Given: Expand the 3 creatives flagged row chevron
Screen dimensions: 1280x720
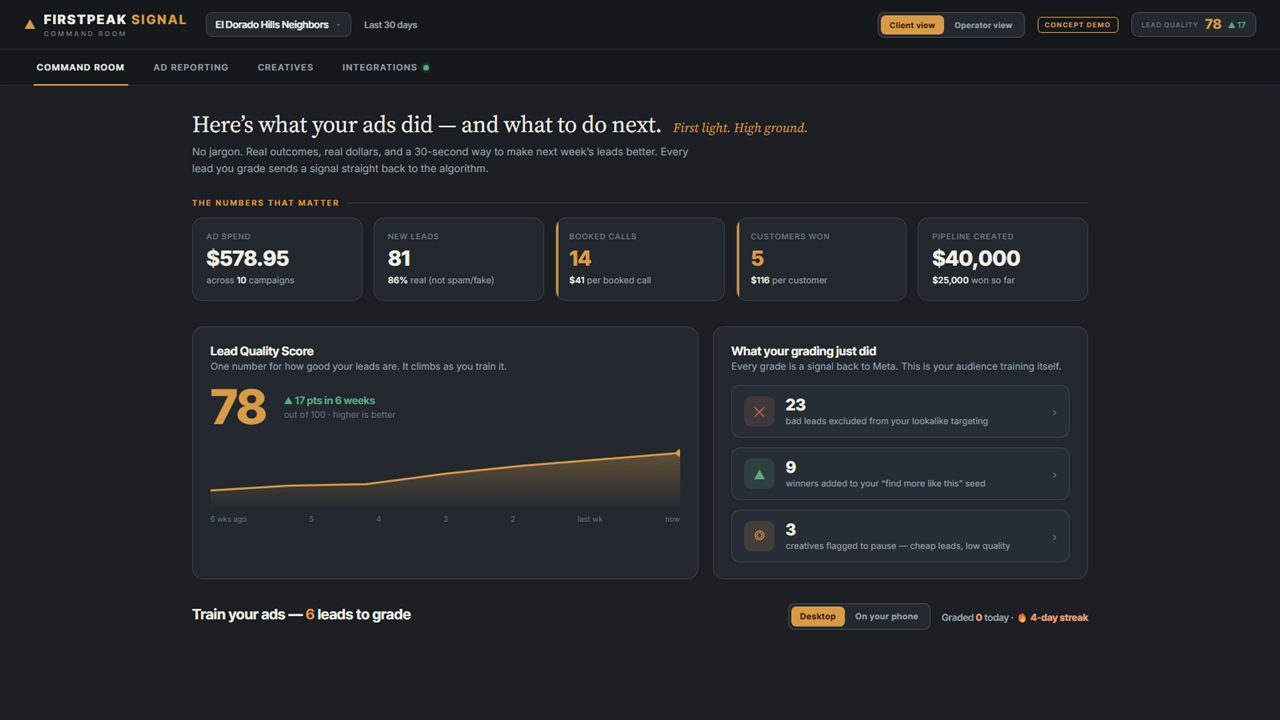Looking at the screenshot, I should point(1054,537).
